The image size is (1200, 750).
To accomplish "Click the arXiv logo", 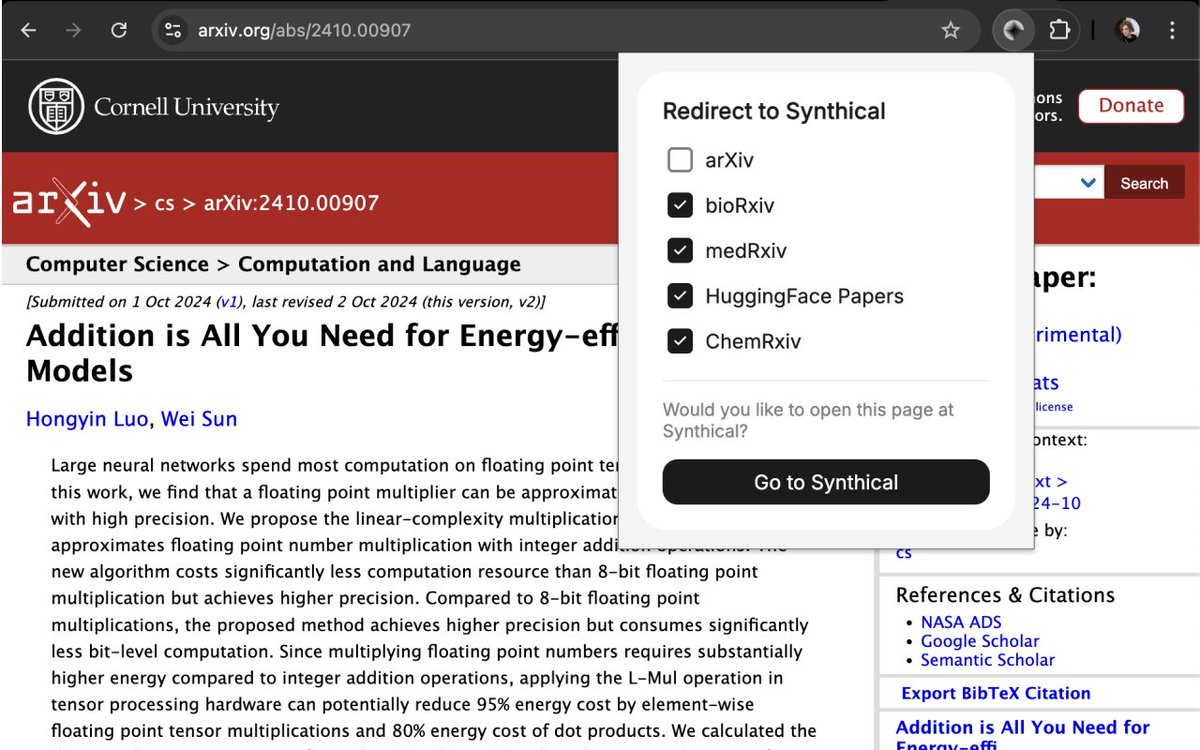I will (x=69, y=203).
